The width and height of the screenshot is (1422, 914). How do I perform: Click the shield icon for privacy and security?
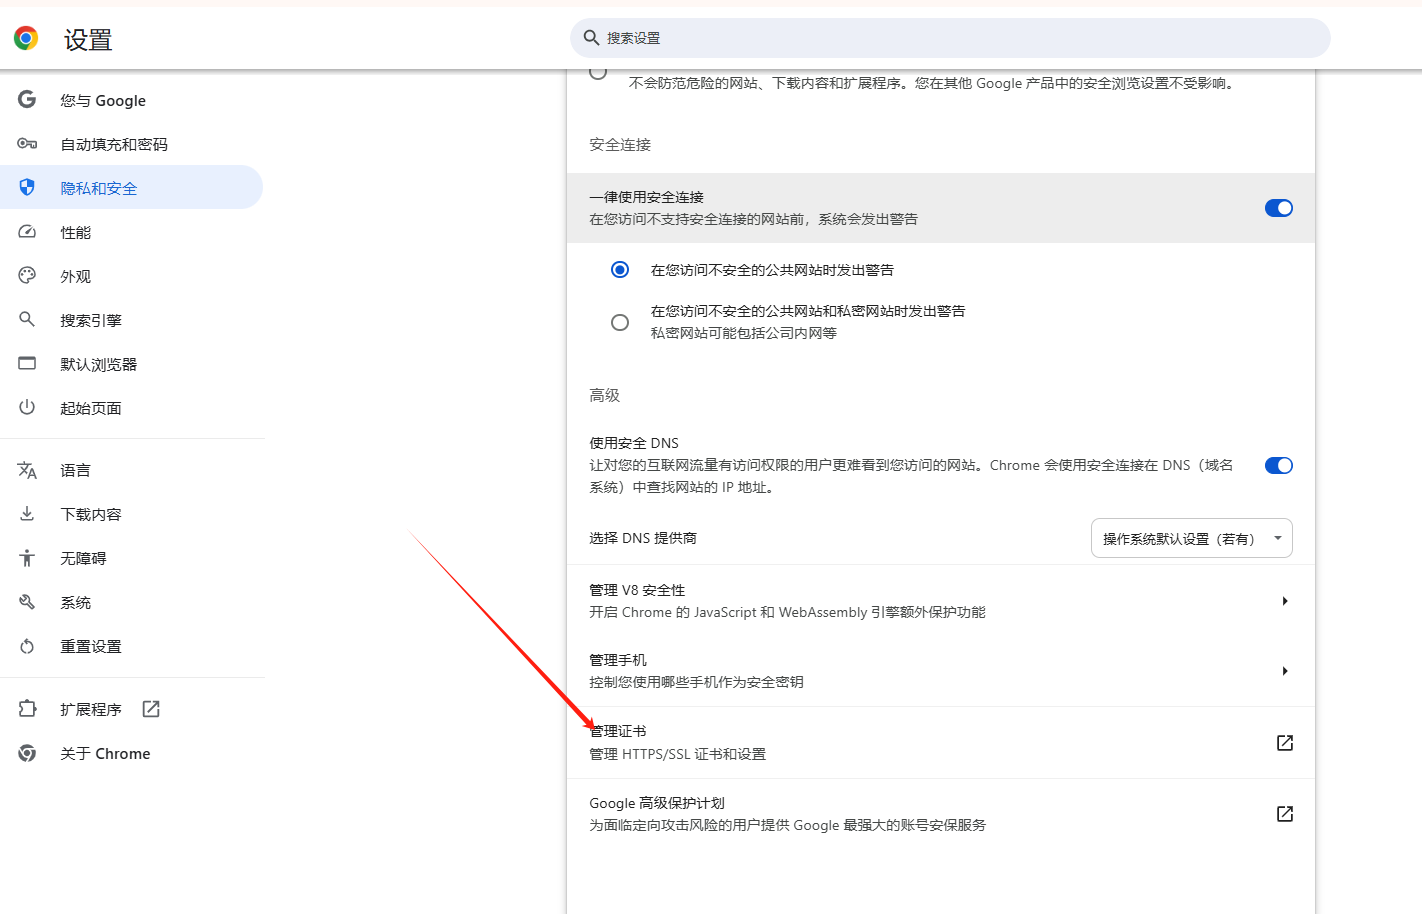click(27, 187)
